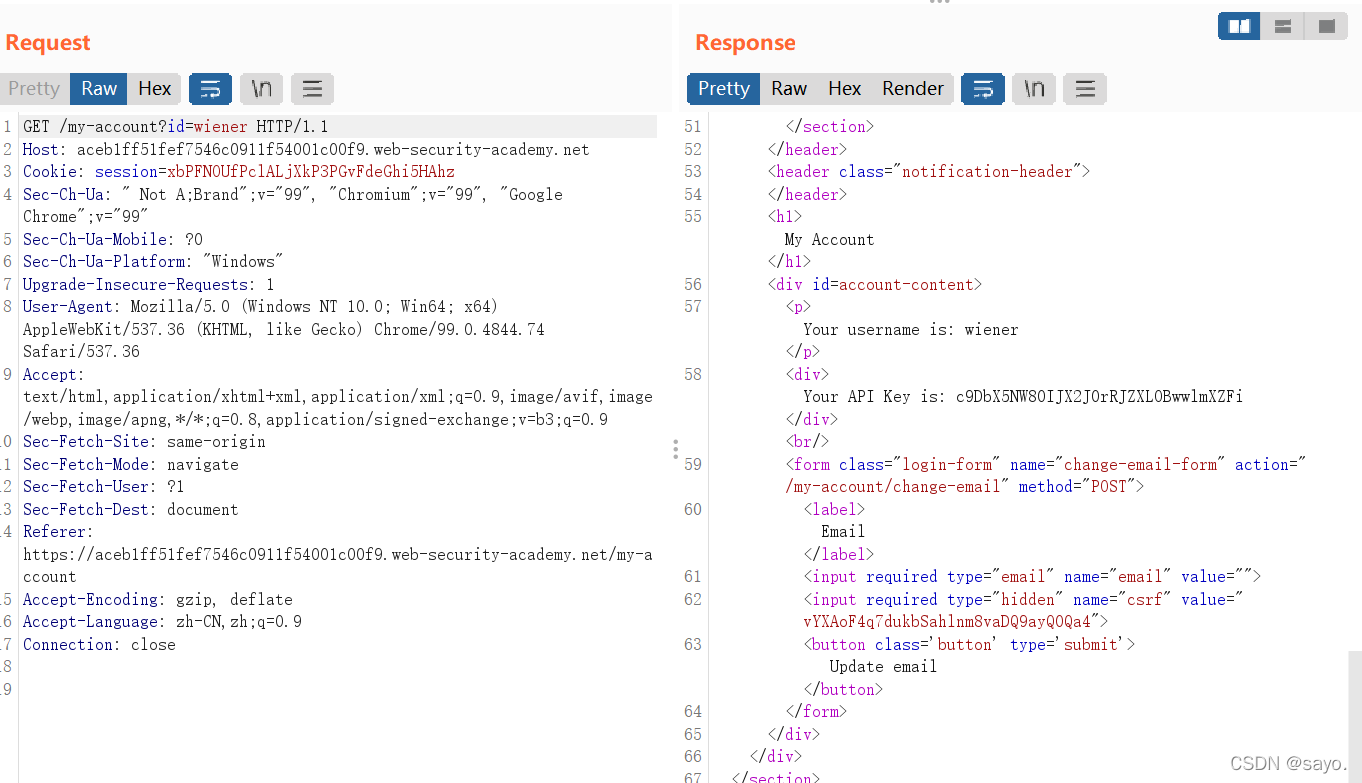Screen dimensions: 1362x783
Task: Click the Accept-Language header line
Action: [x=163, y=622]
